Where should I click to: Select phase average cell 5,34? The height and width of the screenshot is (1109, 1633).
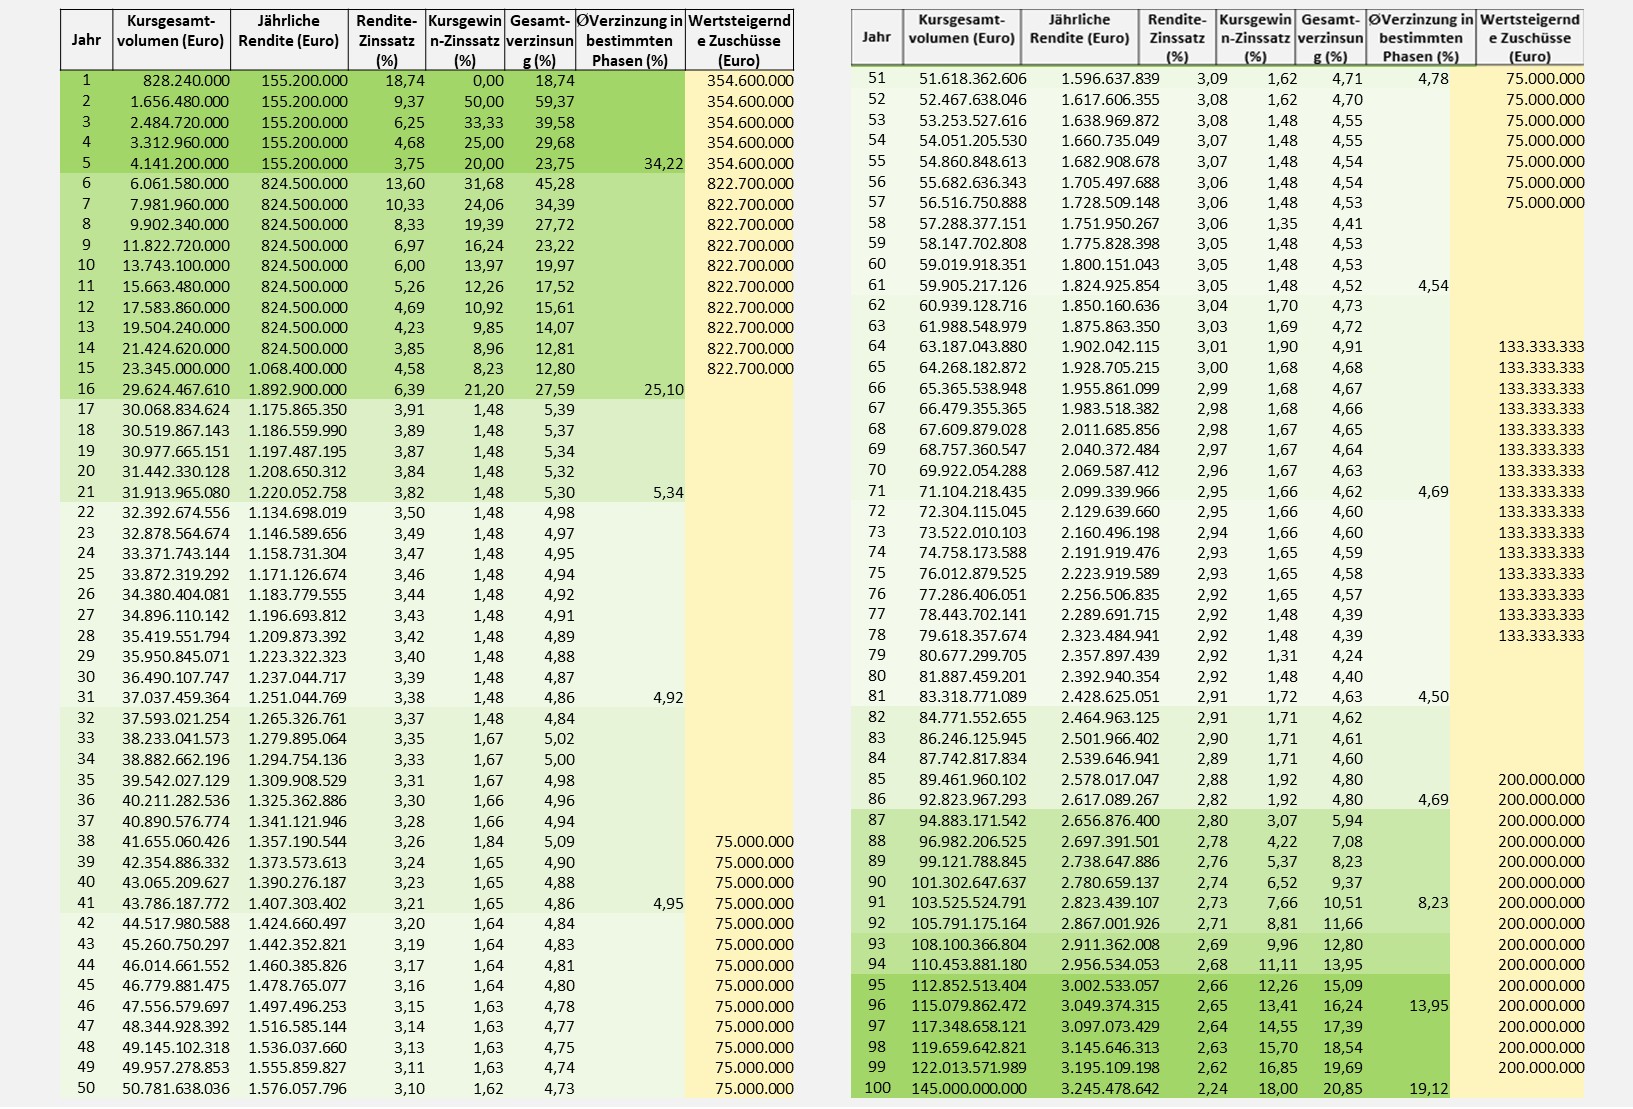click(x=668, y=492)
